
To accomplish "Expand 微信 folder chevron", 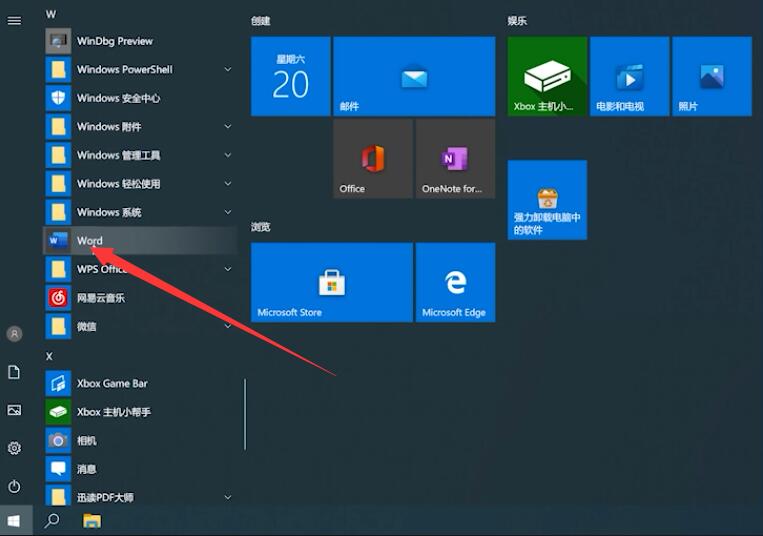I will pos(227,326).
